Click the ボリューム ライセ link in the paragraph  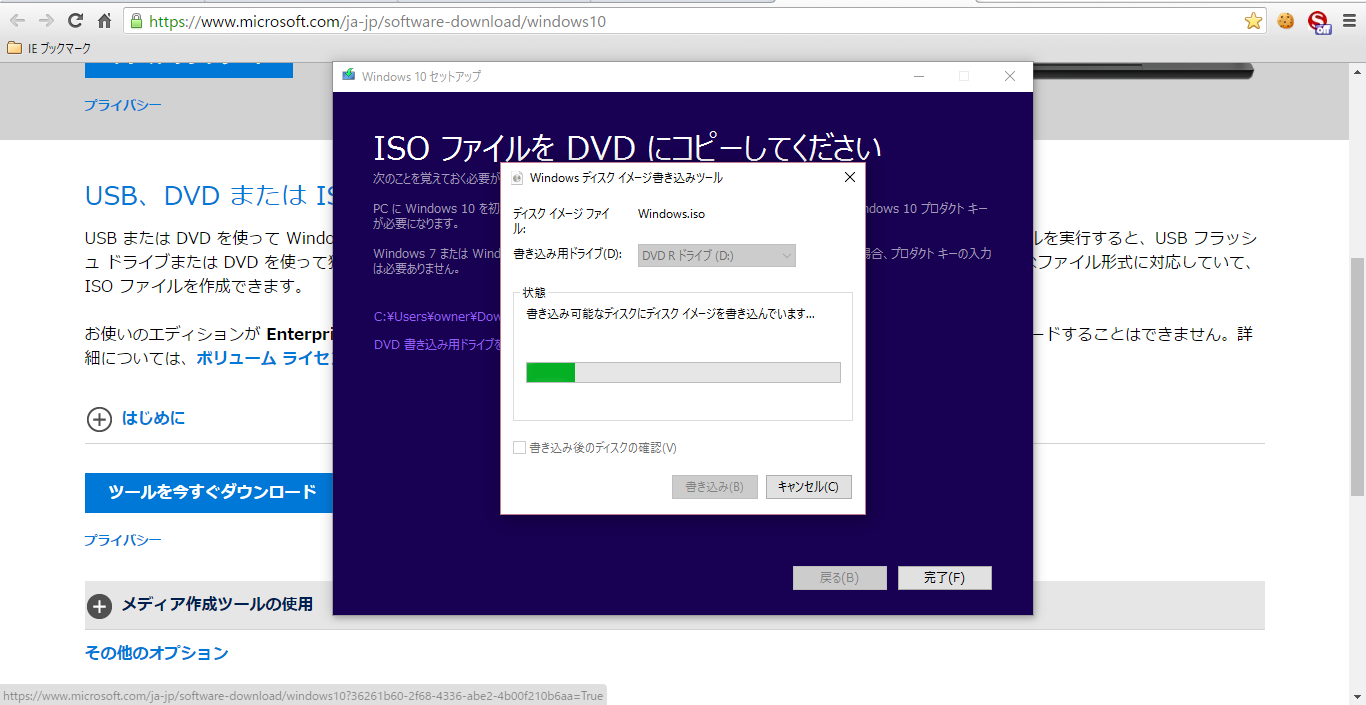coord(264,358)
